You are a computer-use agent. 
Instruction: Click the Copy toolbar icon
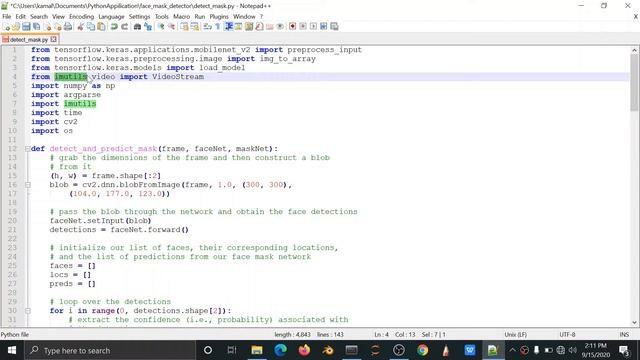click(x=91, y=27)
